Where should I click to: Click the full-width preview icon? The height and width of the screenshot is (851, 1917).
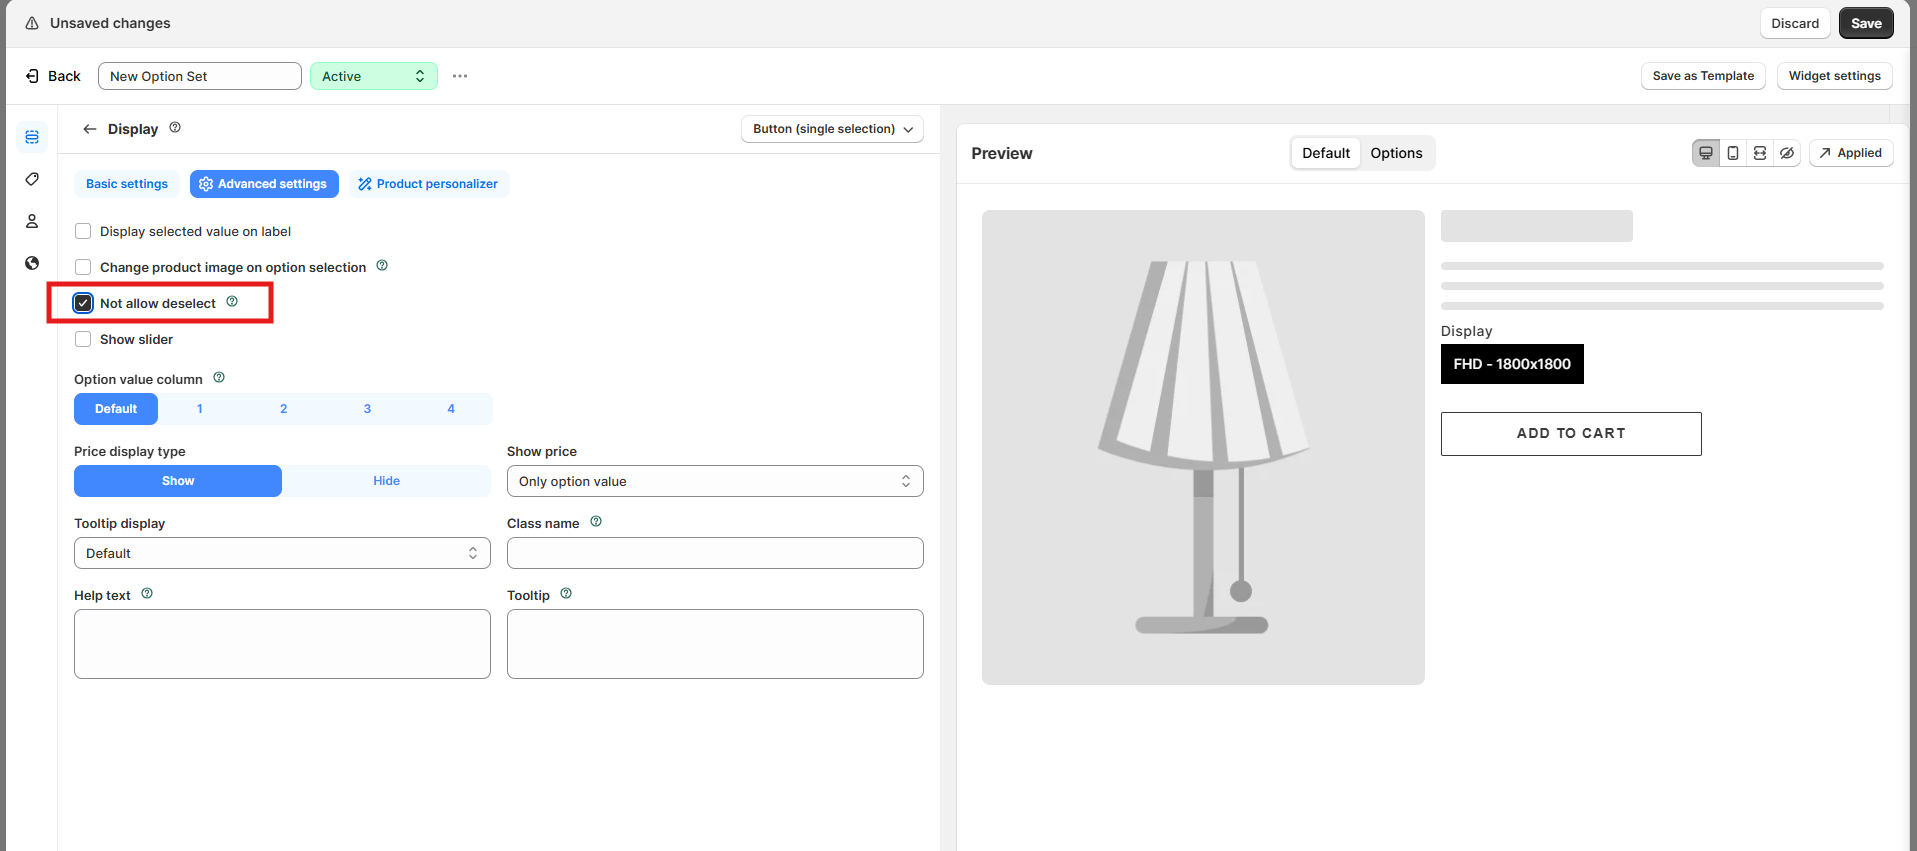(x=1760, y=153)
